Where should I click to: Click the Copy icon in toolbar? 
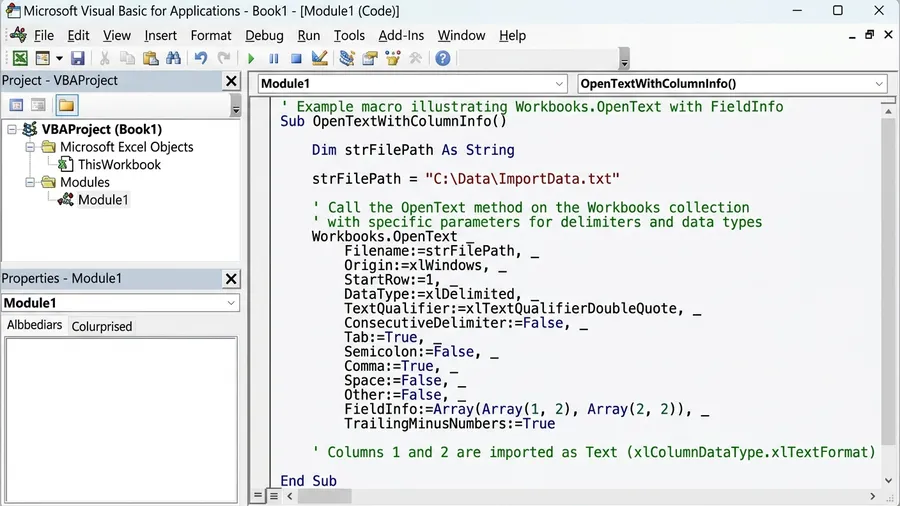[x=127, y=58]
